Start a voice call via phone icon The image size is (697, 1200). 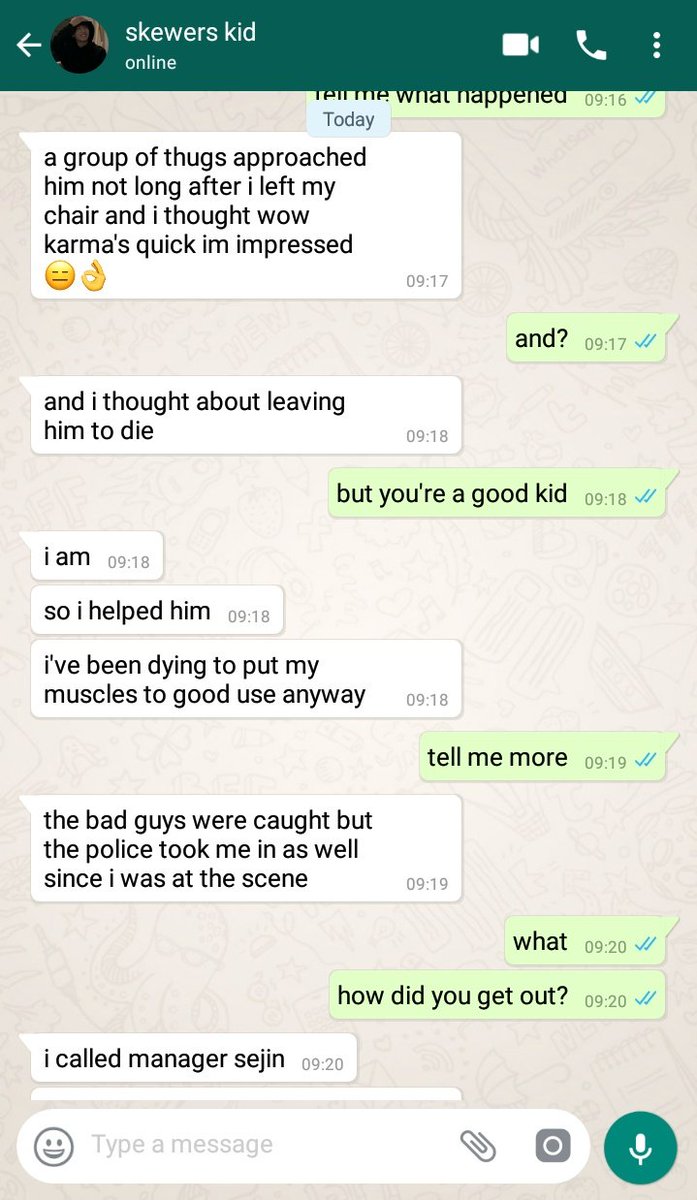click(x=591, y=45)
